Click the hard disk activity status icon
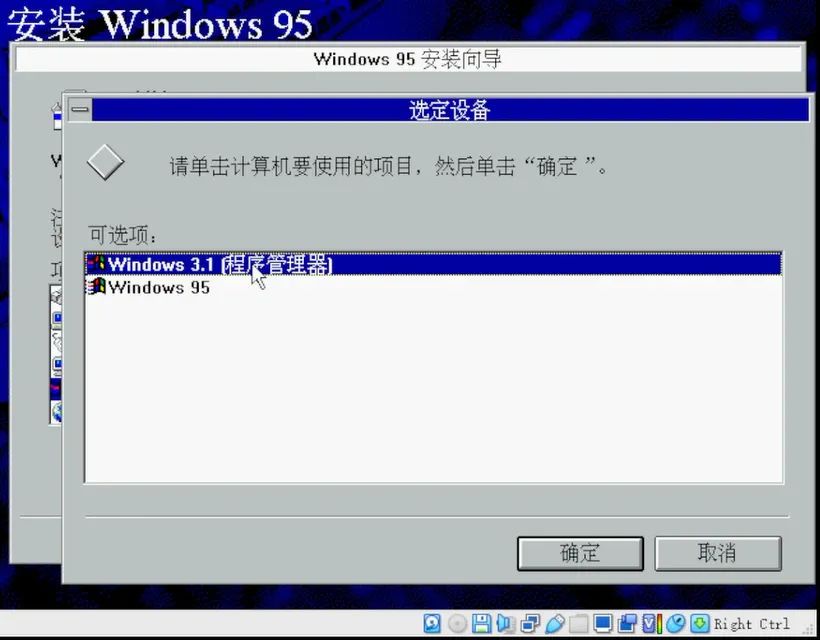This screenshot has width=820, height=640. click(x=432, y=624)
